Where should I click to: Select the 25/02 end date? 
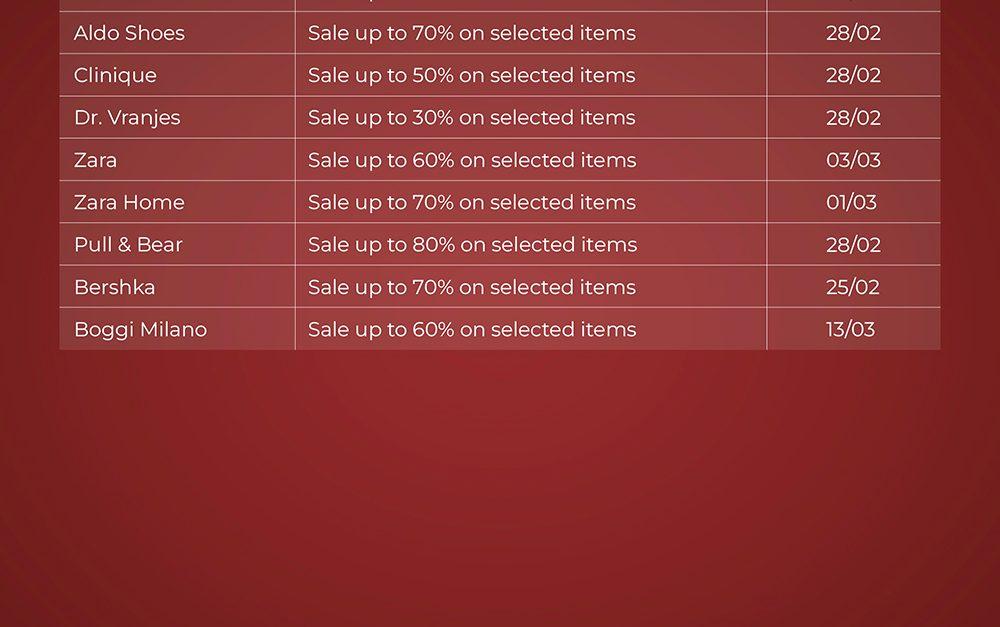click(853, 287)
